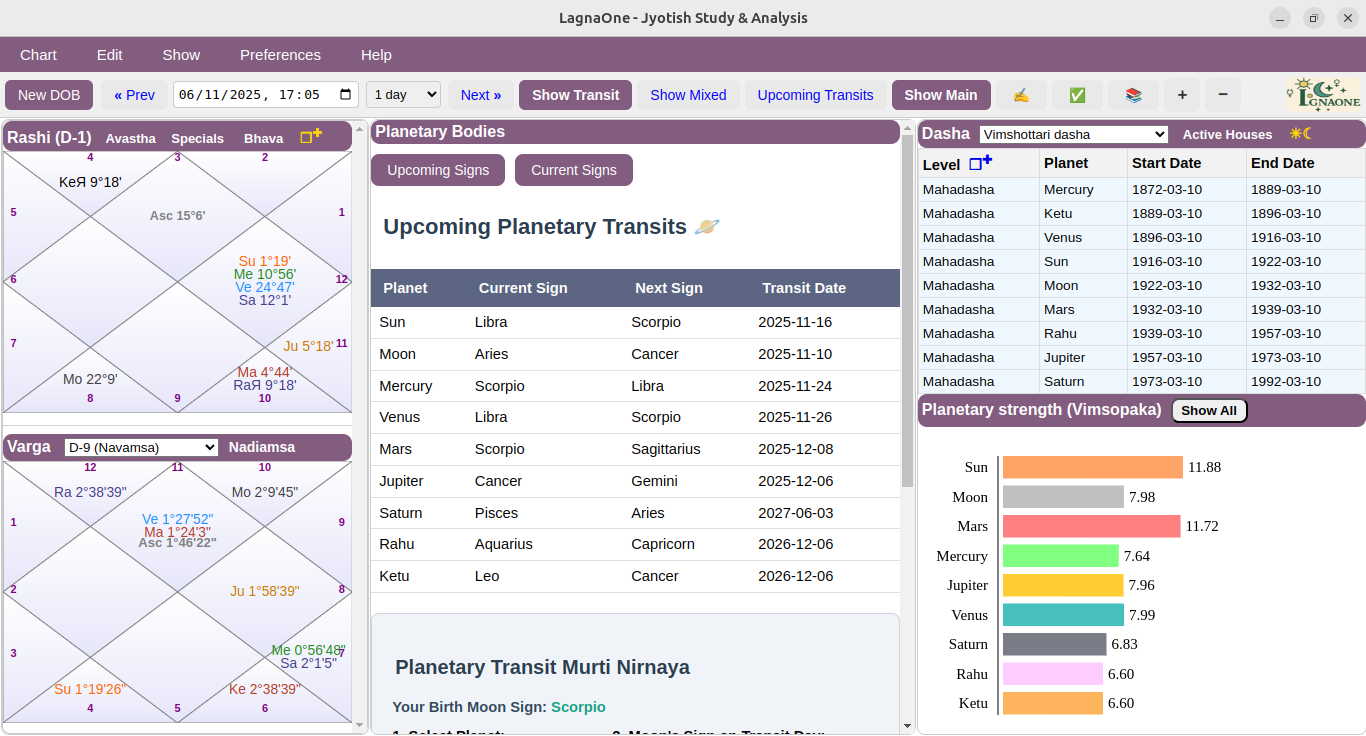Select the Mercury Mahadasha row
Image resolution: width=1366 pixels, height=736 pixels.
1142,189
